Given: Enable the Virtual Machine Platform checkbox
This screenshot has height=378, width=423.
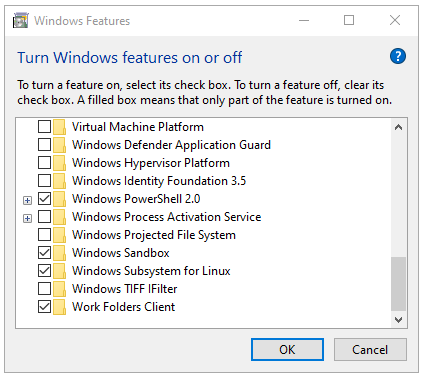Looking at the screenshot, I should tap(44, 127).
